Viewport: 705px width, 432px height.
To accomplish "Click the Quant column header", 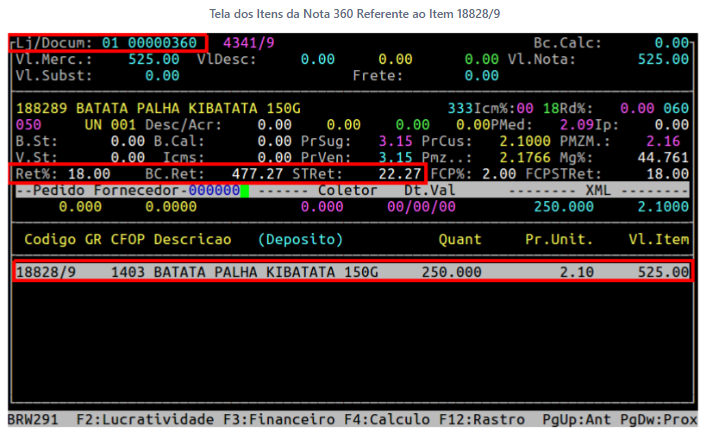I will 460,240.
